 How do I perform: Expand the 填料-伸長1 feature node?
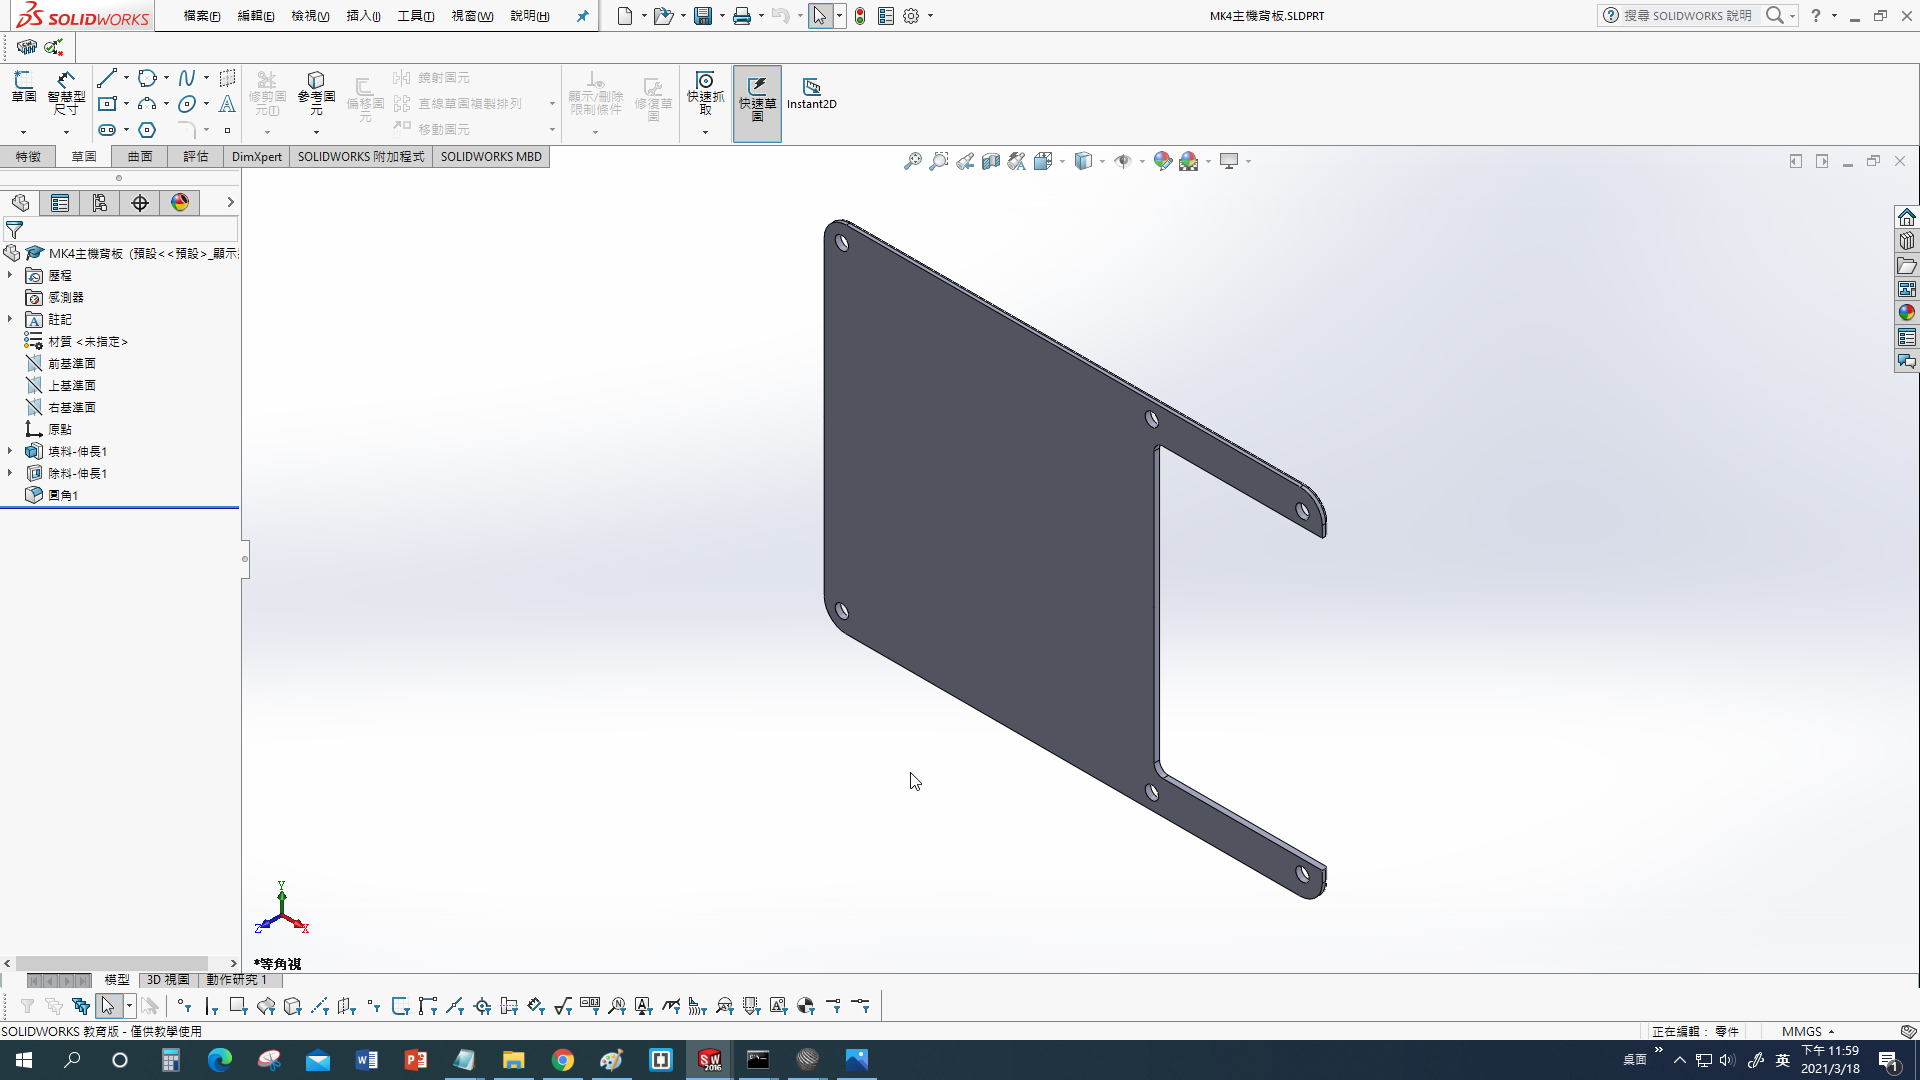pyautogui.click(x=10, y=451)
